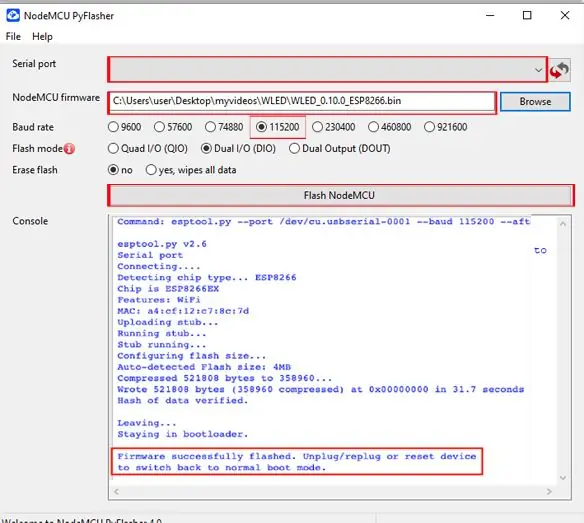Click the "Command: esptool.py --port" console line
The image size is (584, 523).
coord(323,222)
